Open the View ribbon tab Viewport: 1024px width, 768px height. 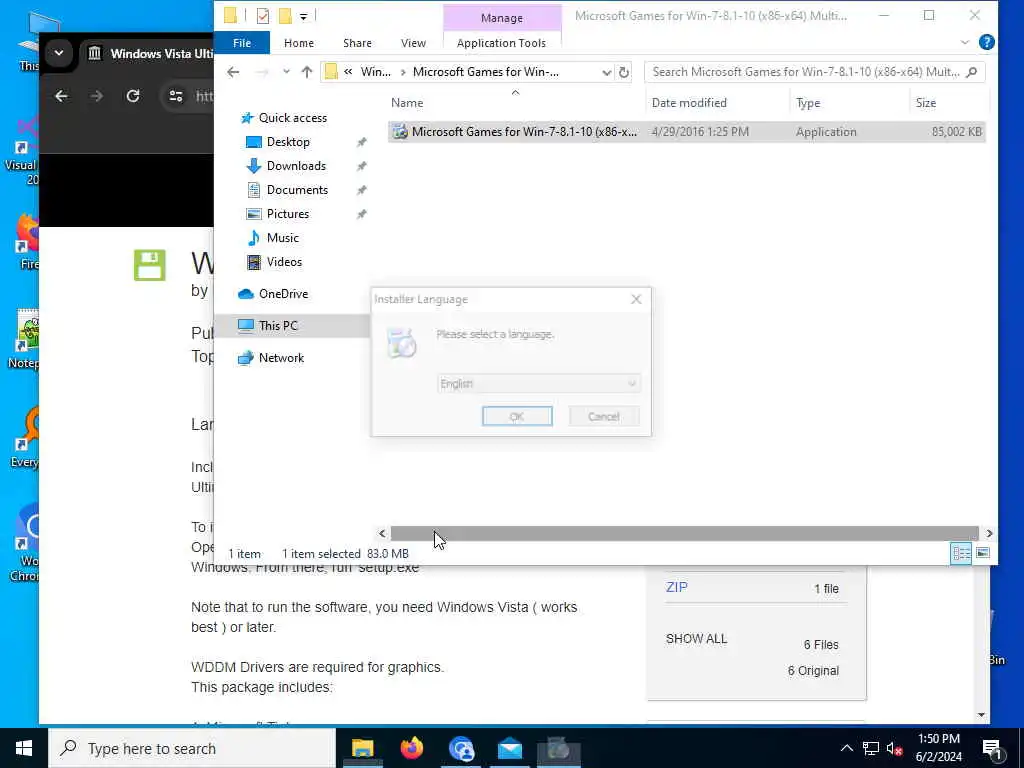[x=413, y=43]
